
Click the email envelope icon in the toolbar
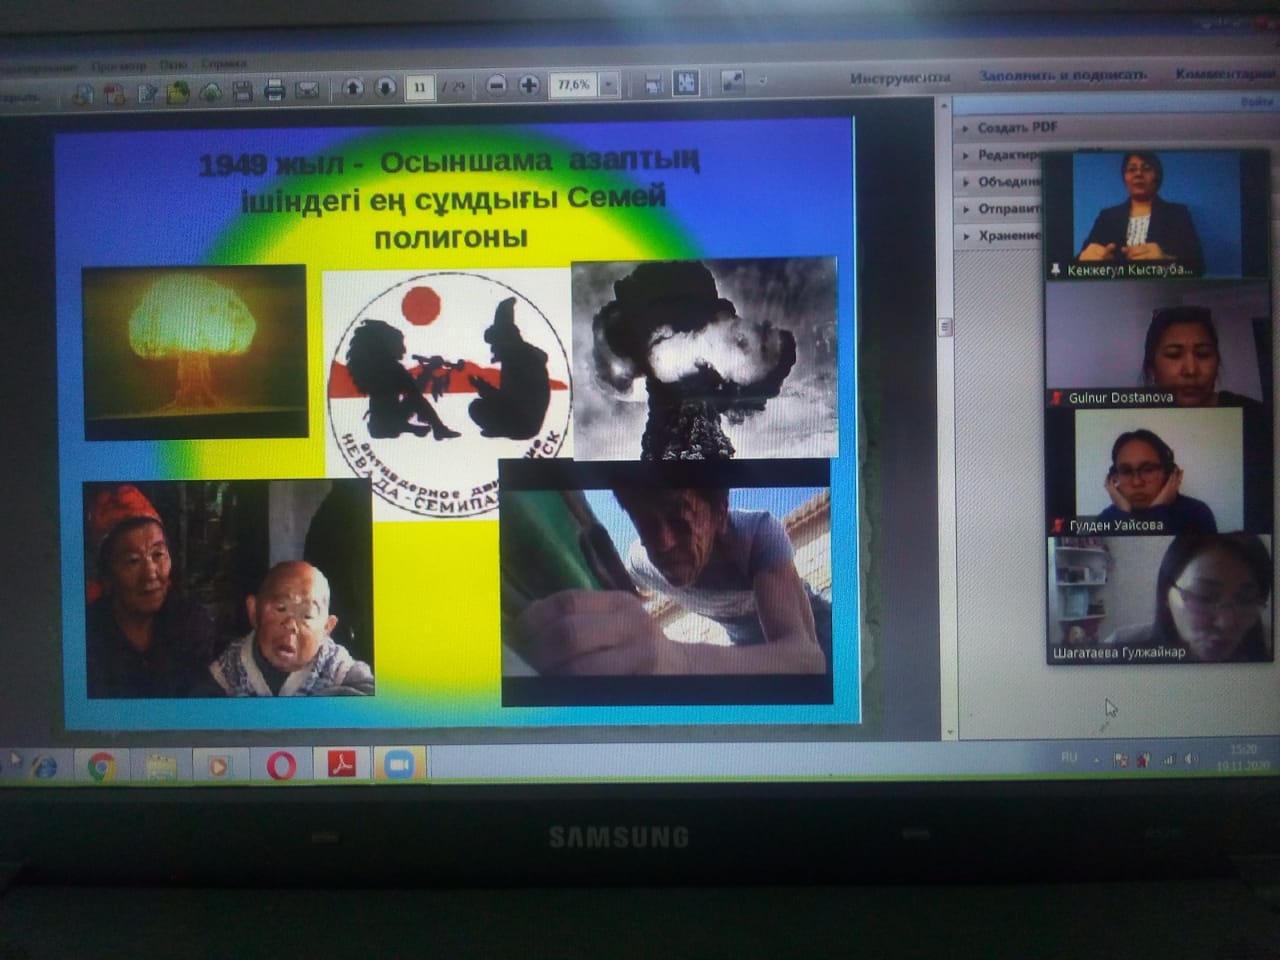click(x=307, y=91)
